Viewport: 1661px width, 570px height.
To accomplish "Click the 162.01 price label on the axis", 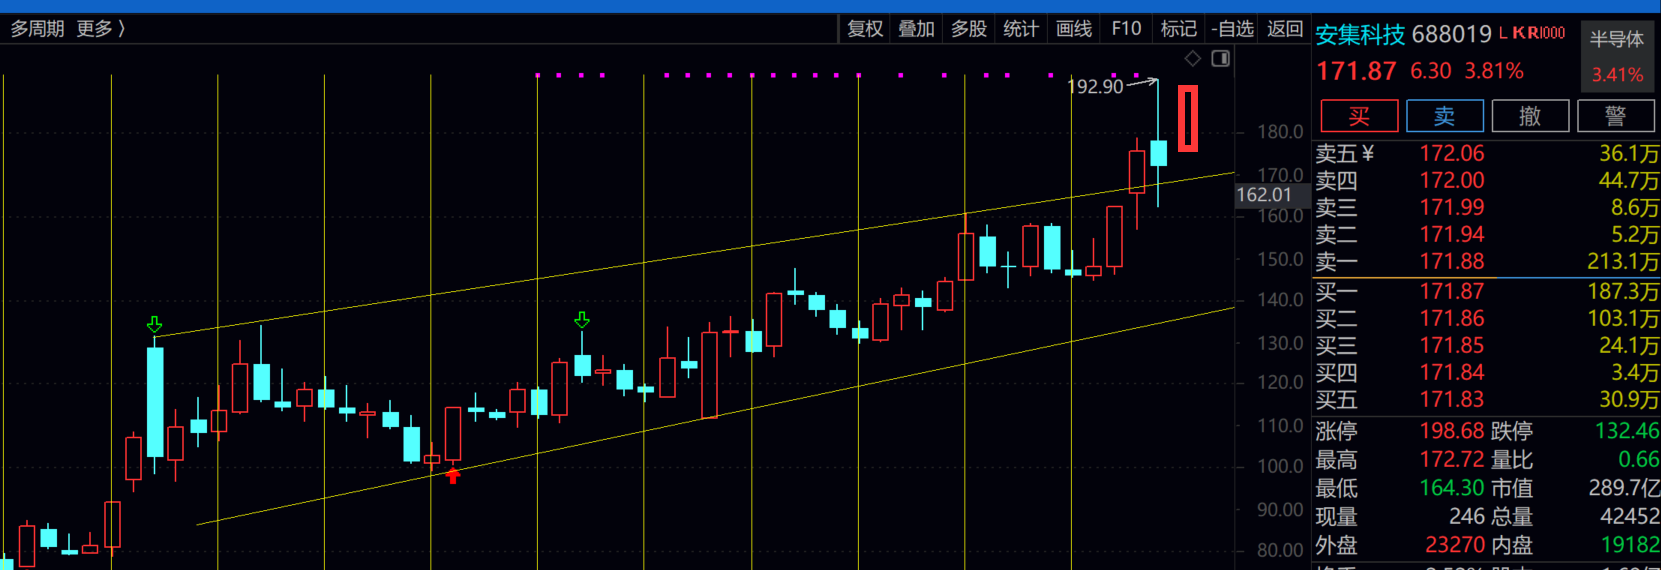I will pyautogui.click(x=1265, y=195).
